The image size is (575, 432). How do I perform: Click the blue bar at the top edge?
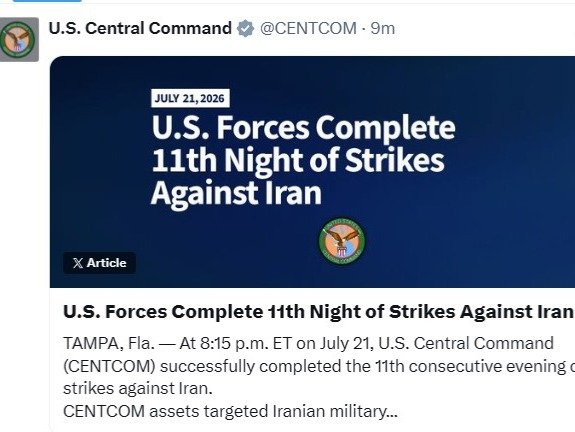click(x=47, y=1)
